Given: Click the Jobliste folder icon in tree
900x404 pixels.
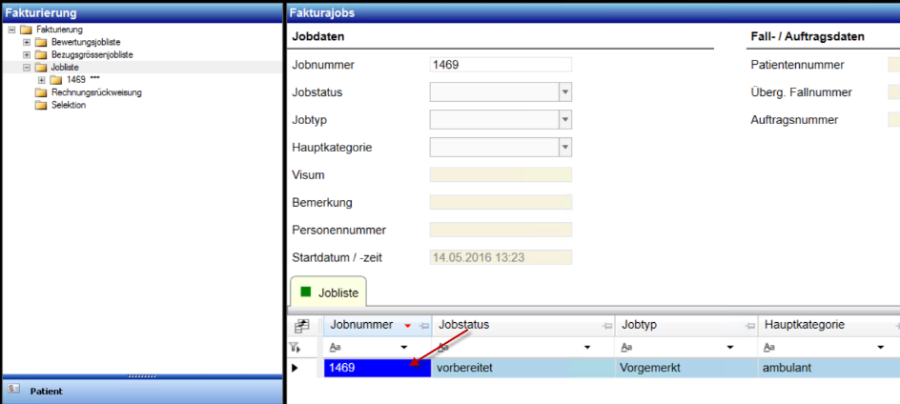Looking at the screenshot, I should 40,67.
